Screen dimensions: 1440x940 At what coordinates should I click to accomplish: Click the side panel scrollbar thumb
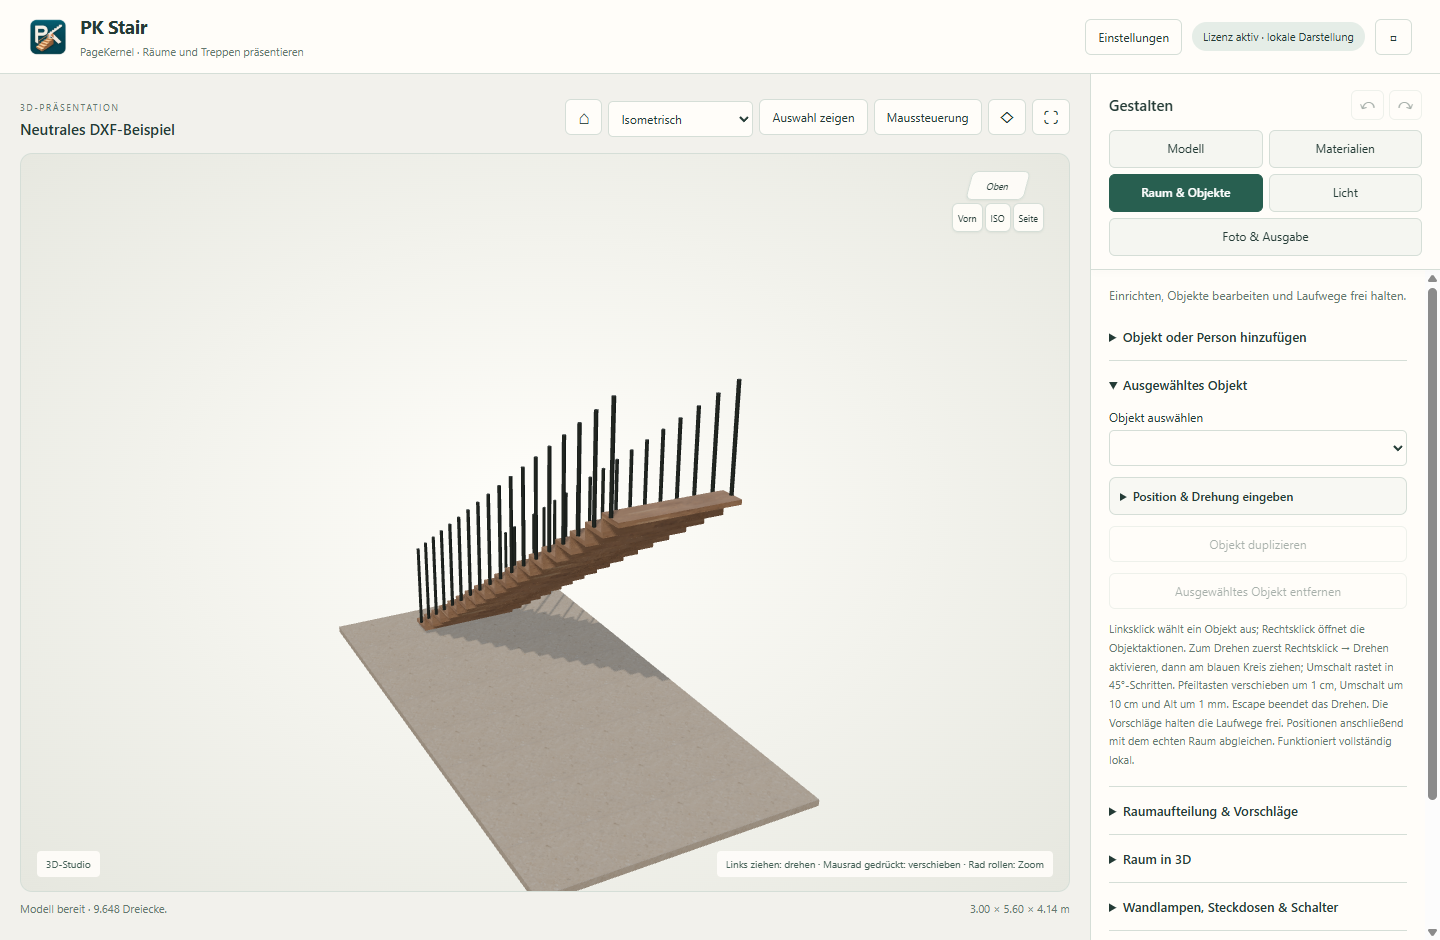1432,543
